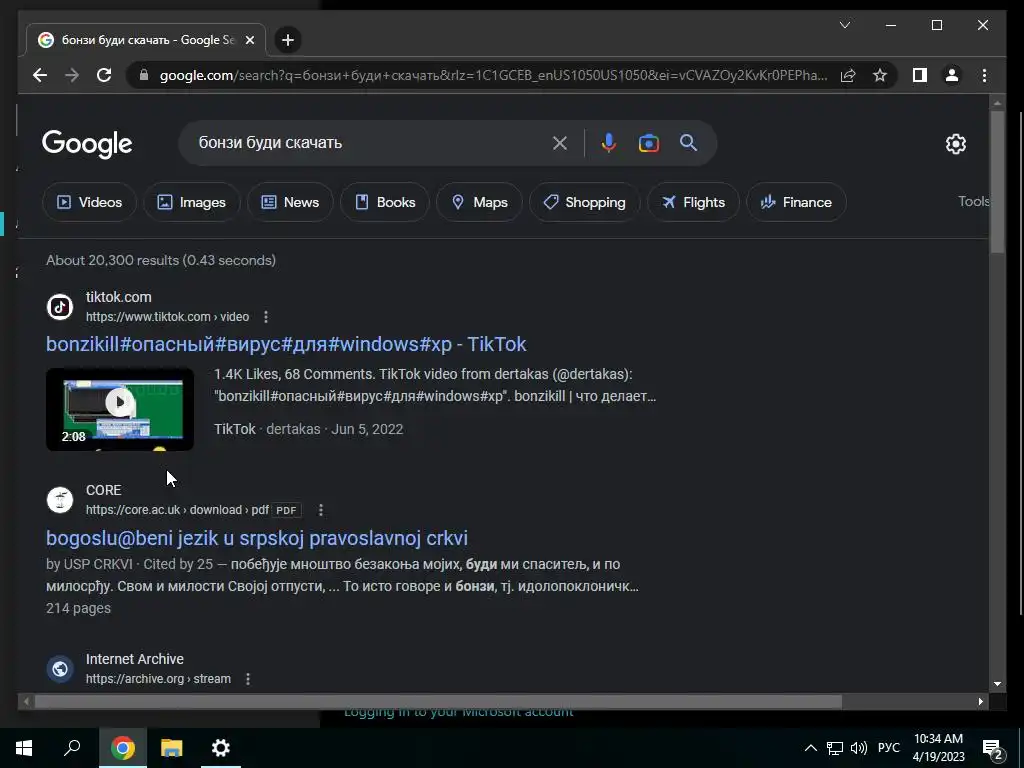Viewport: 1024px width, 768px height.
Task: Switch to Books results
Action: click(385, 202)
